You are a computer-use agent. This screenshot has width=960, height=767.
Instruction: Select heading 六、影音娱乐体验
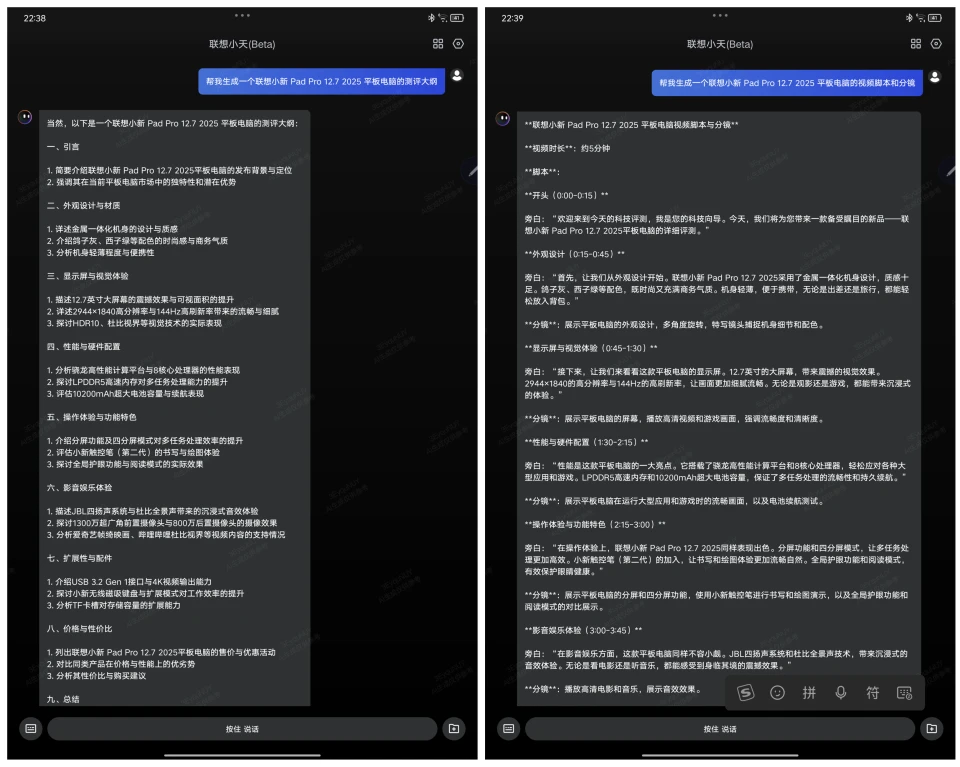click(x=80, y=487)
